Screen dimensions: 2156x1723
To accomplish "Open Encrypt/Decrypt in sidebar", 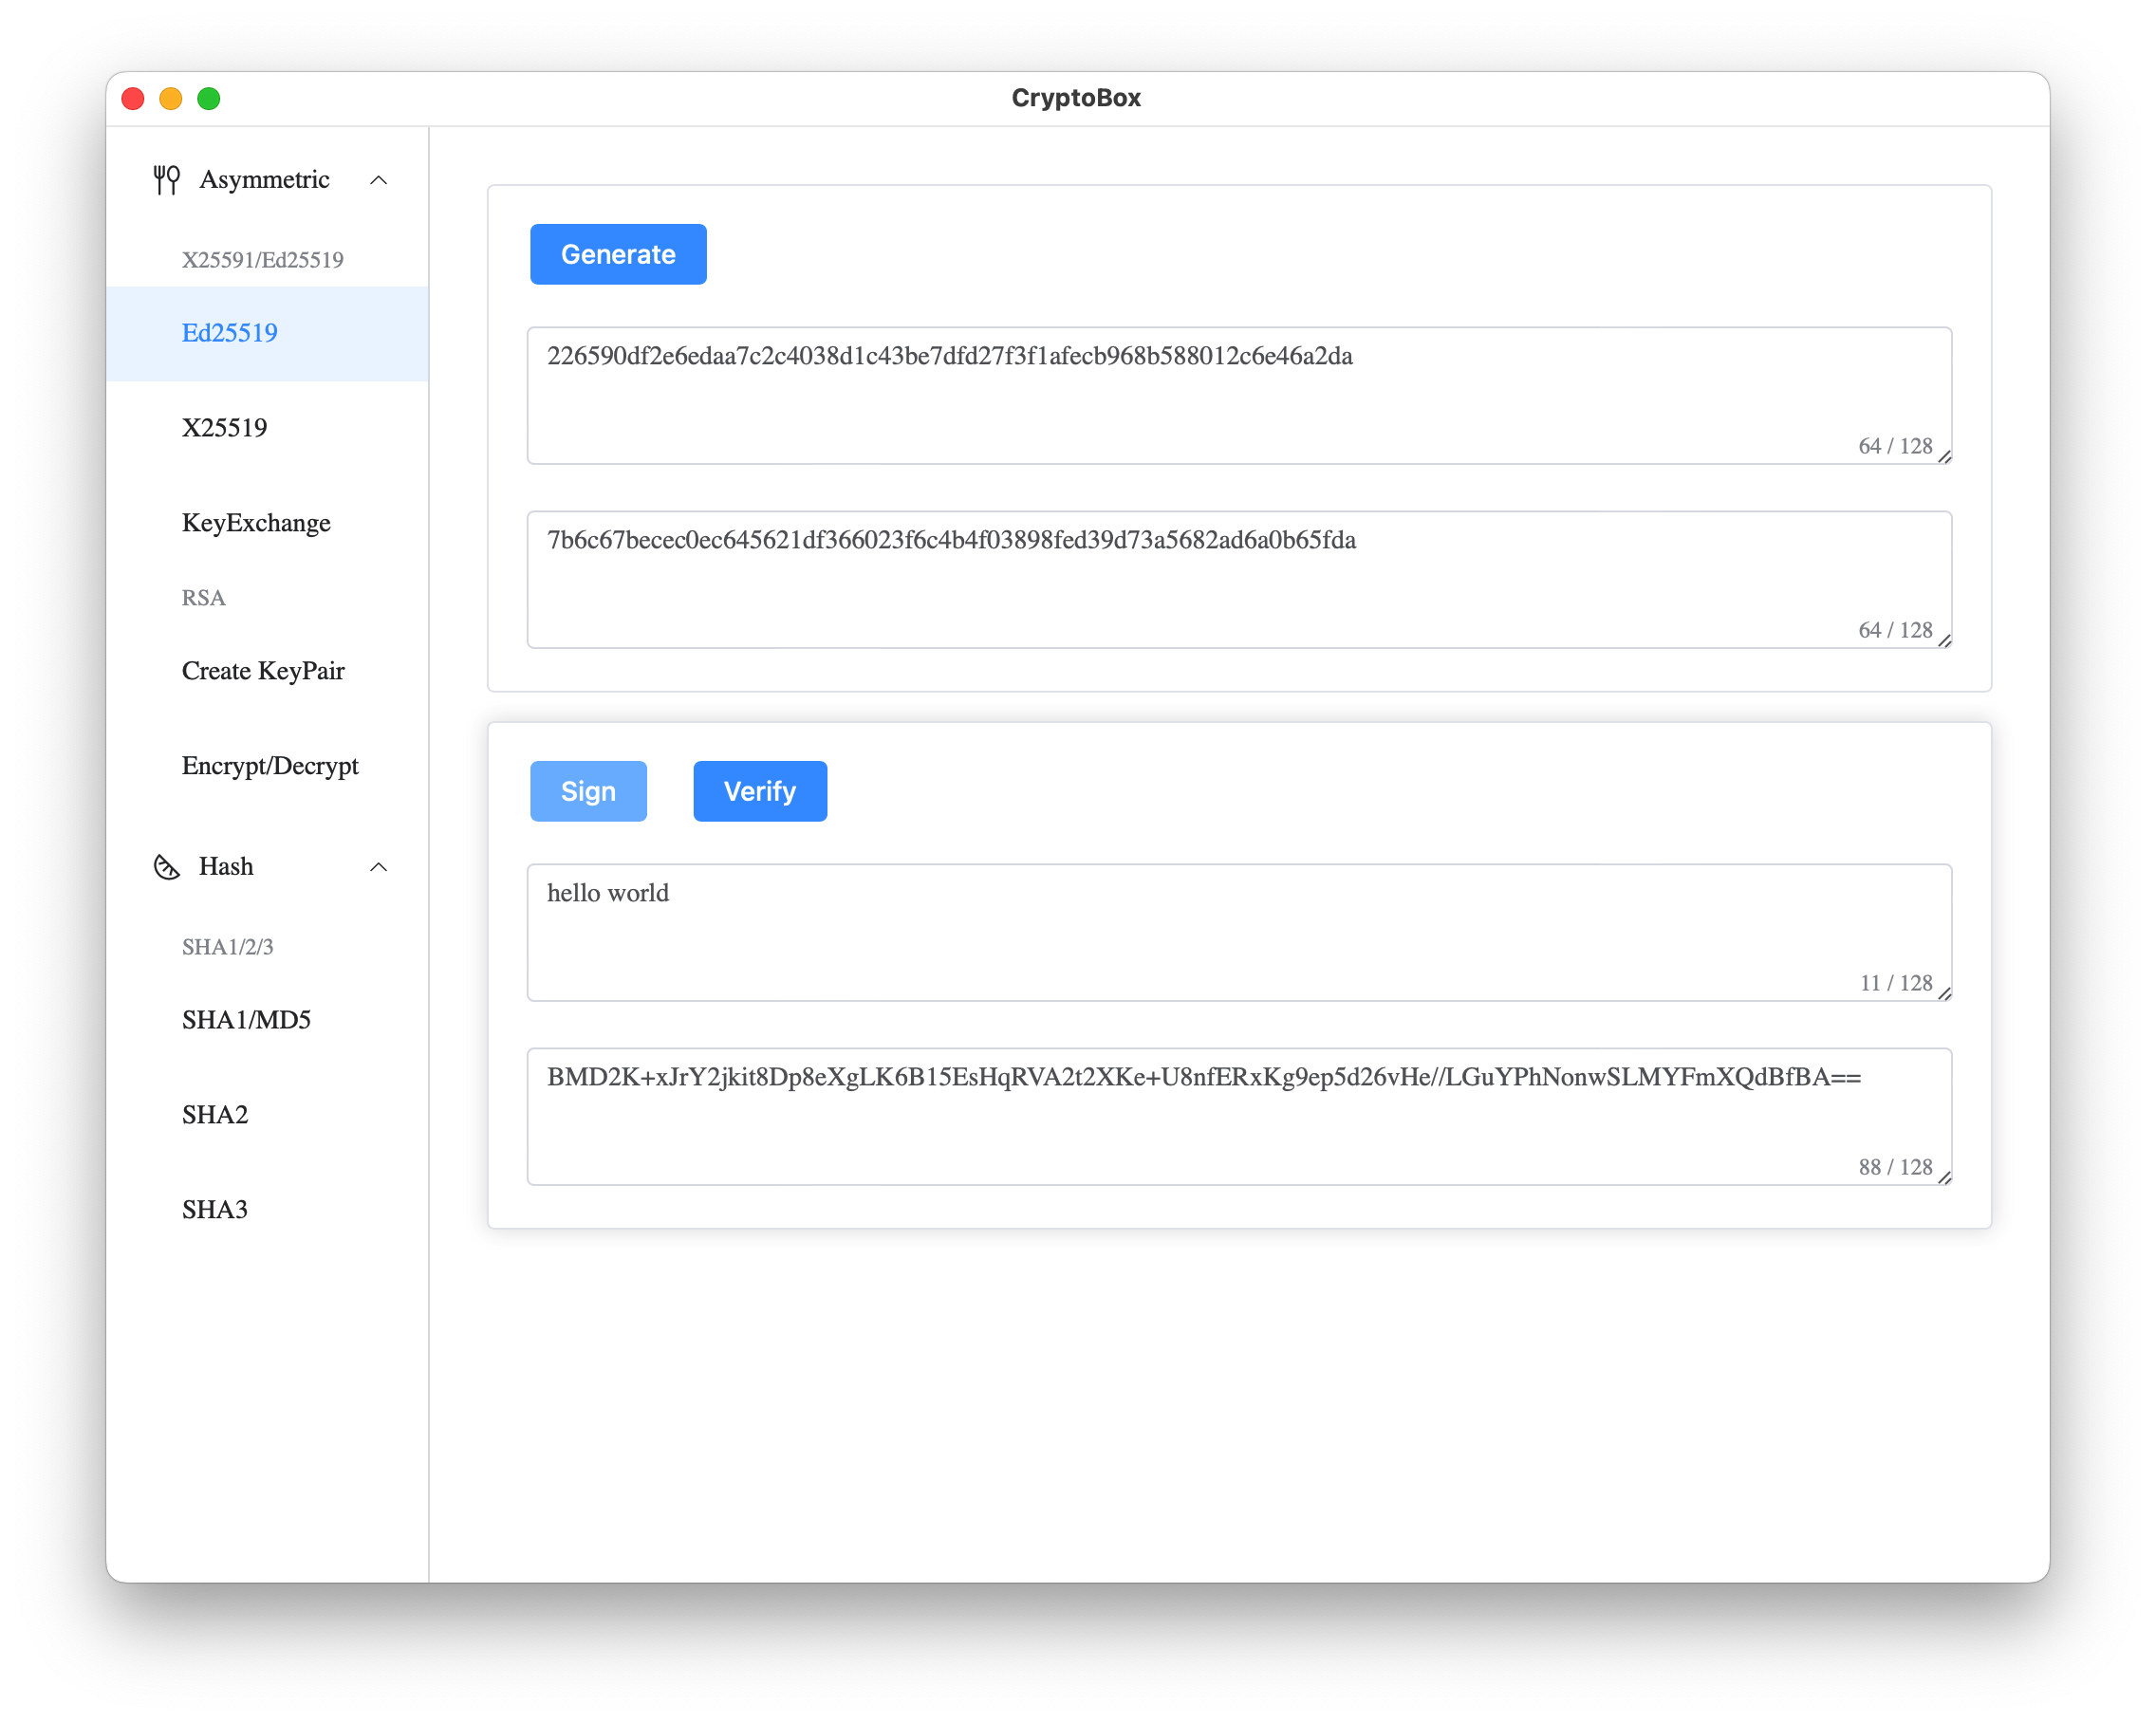I will point(270,766).
